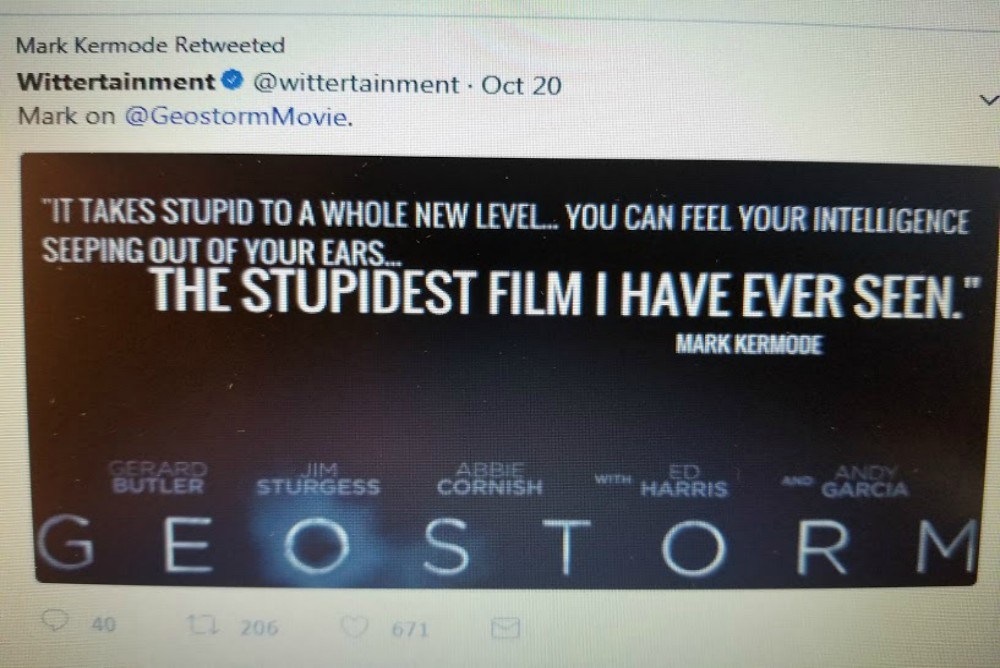Click the Ed Harris credit on poster

[x=684, y=481]
